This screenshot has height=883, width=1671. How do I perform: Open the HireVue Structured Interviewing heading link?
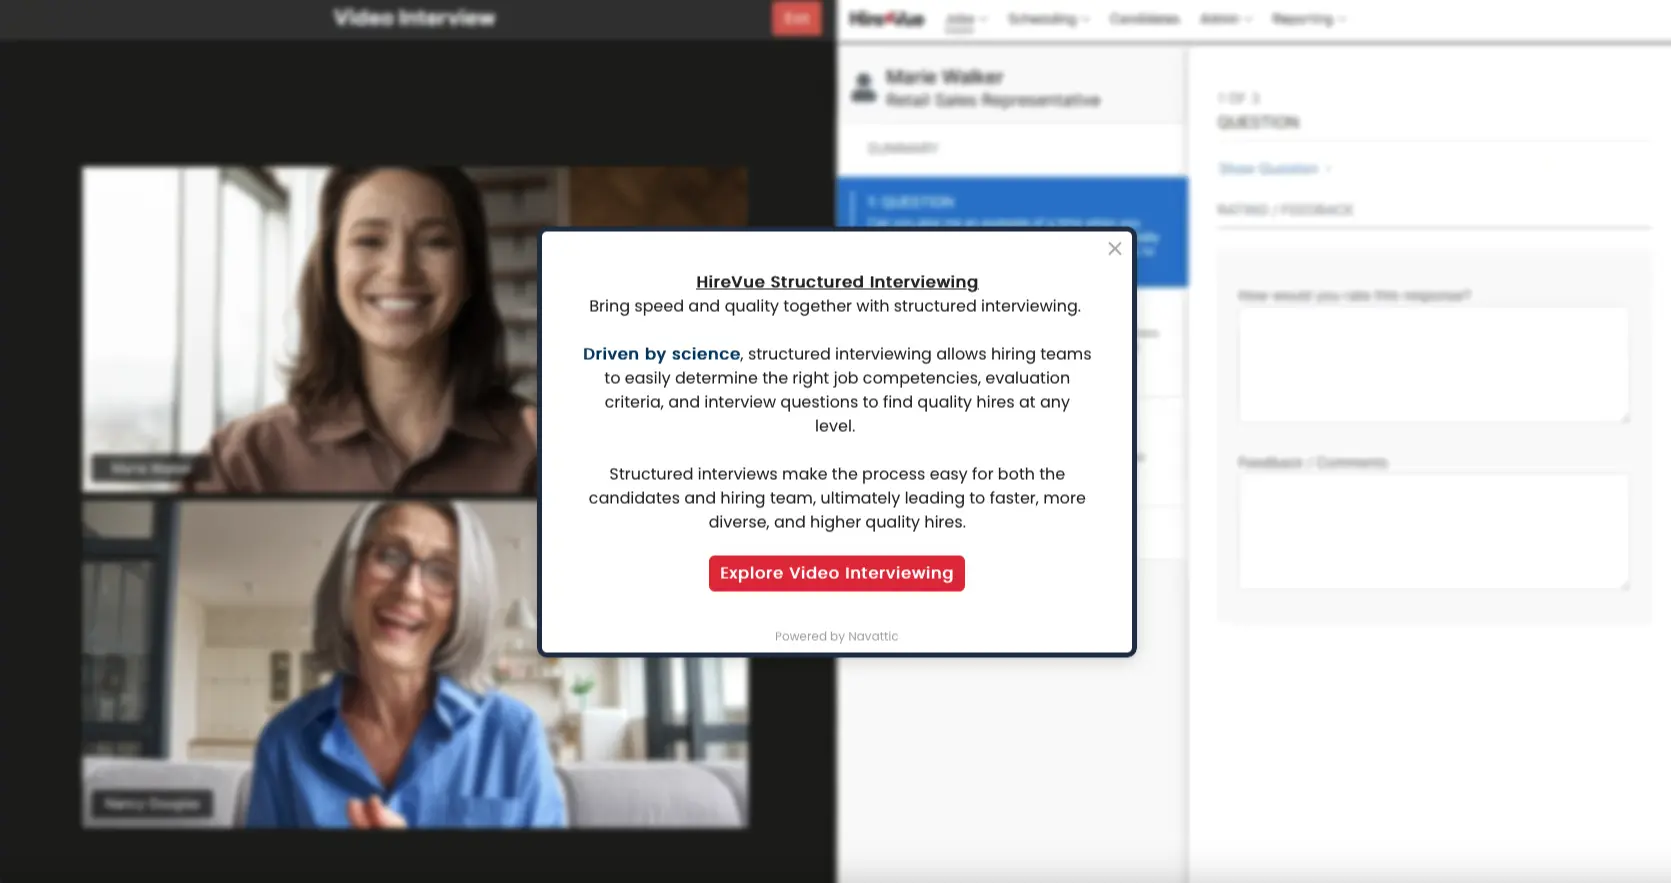pyautogui.click(x=836, y=282)
